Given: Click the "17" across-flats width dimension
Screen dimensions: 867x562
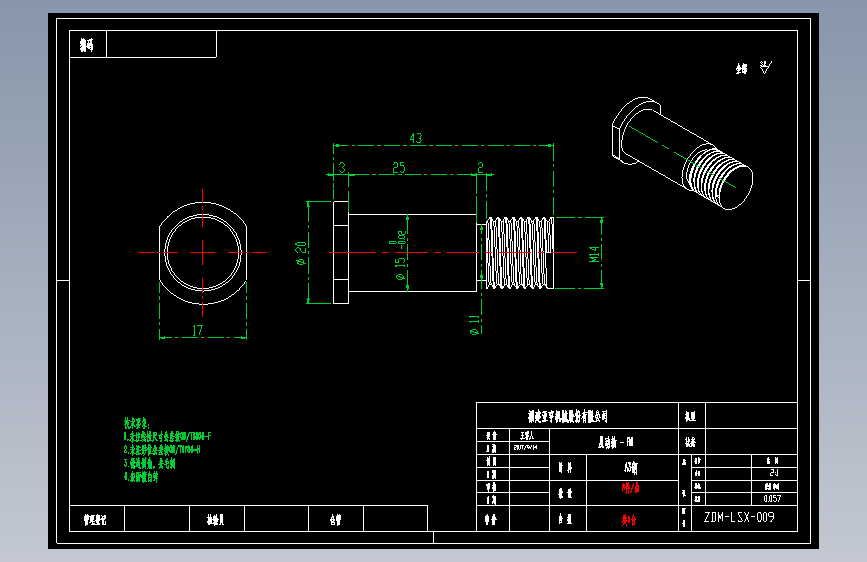Looking at the screenshot, I should point(197,330).
